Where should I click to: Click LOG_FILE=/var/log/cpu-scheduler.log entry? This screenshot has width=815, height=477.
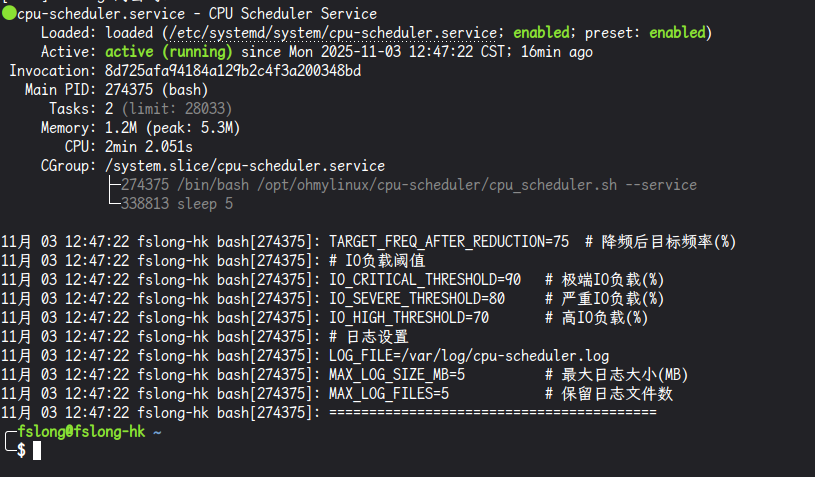click(469, 355)
